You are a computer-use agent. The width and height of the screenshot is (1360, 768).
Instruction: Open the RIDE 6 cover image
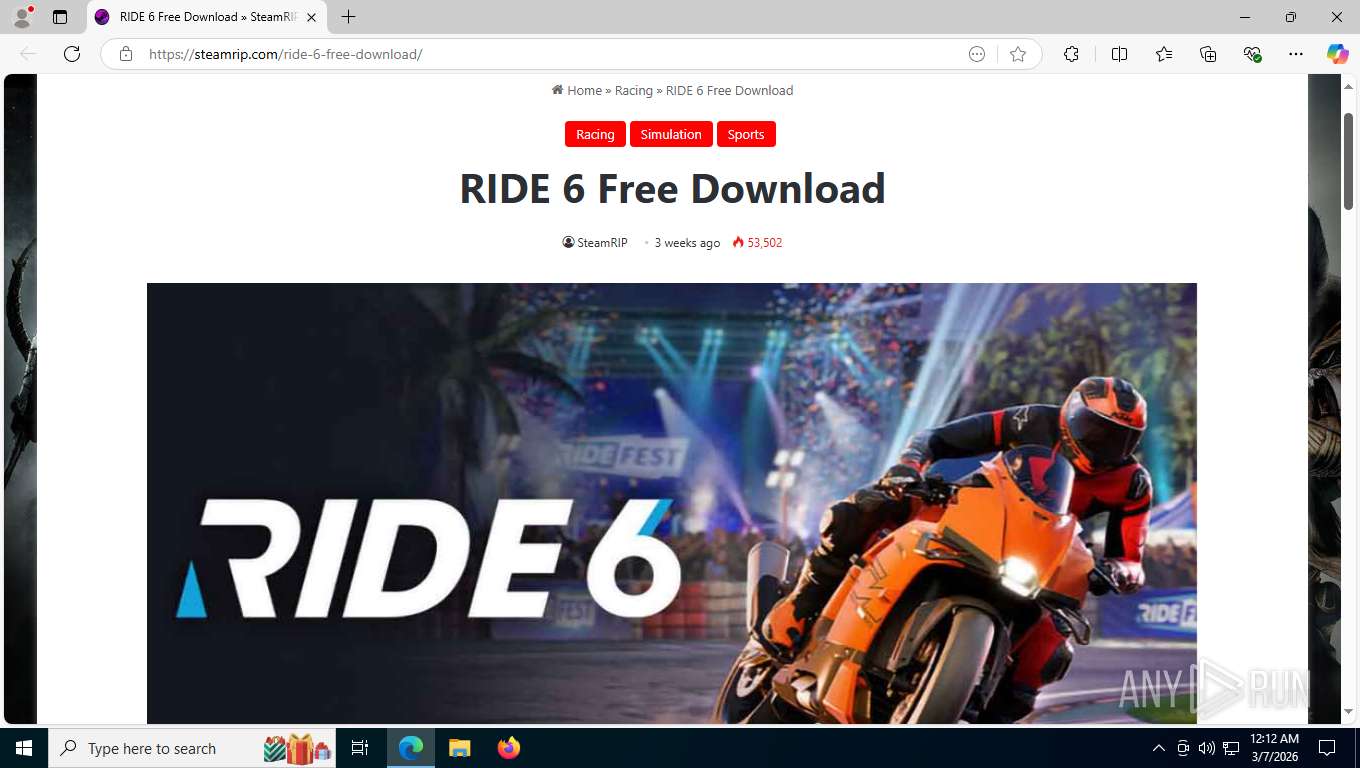(672, 503)
